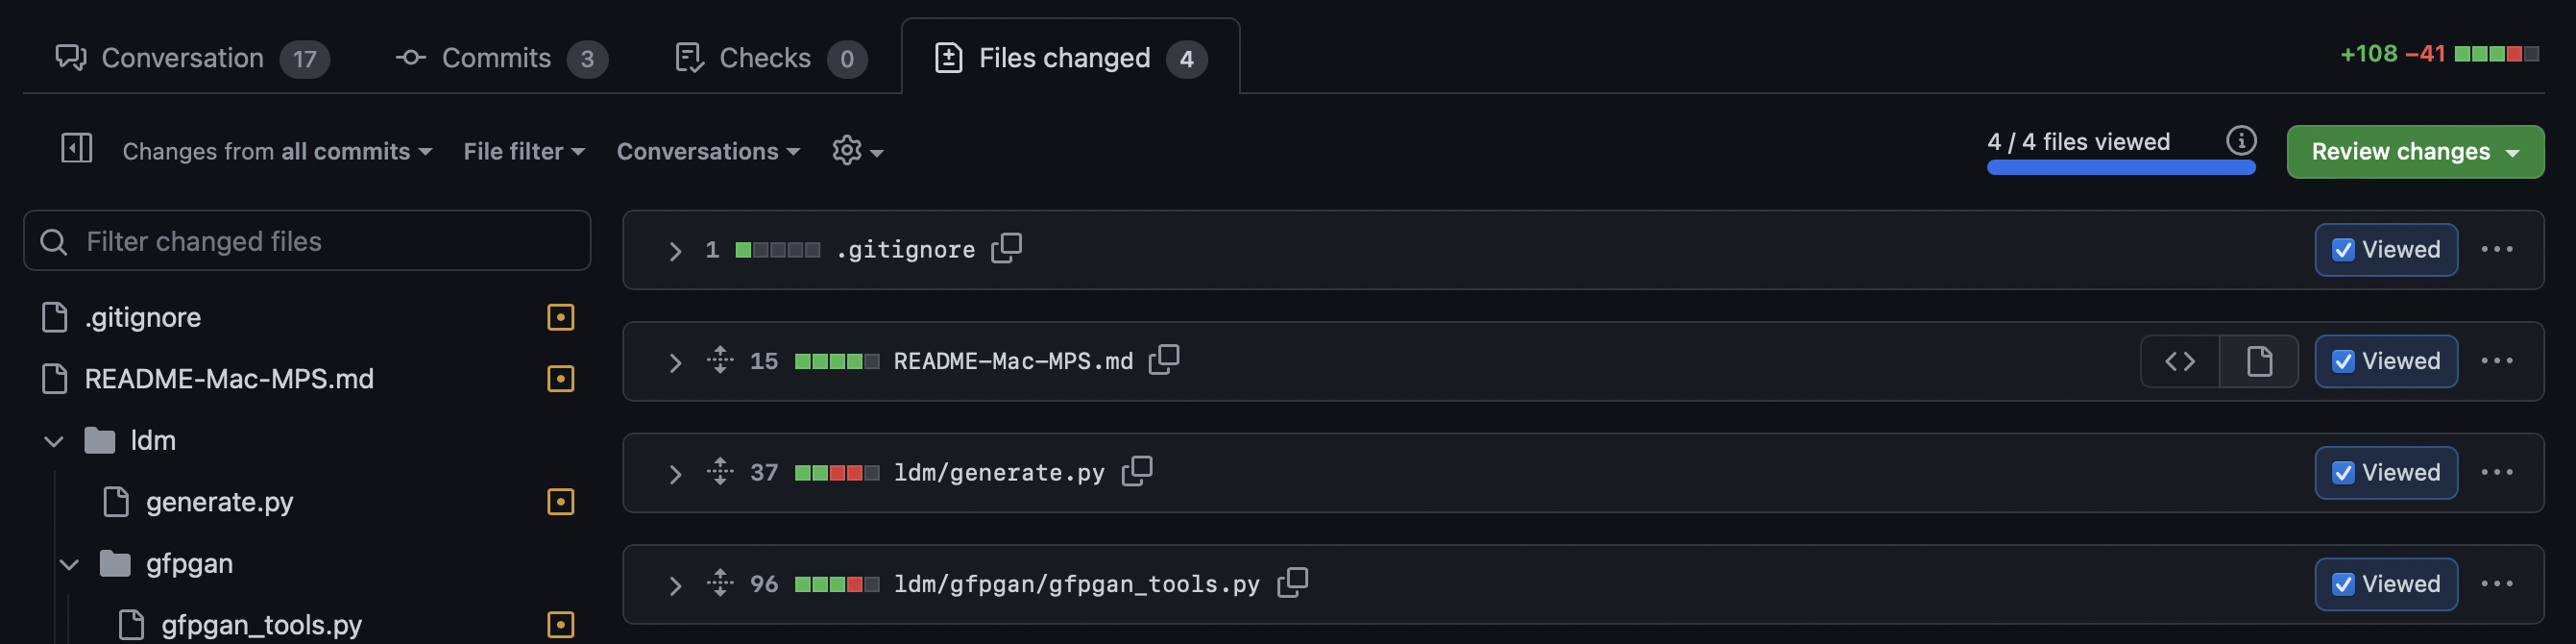
Task: Copy the ldm/generate.py file path
Action: pos(1139,470)
